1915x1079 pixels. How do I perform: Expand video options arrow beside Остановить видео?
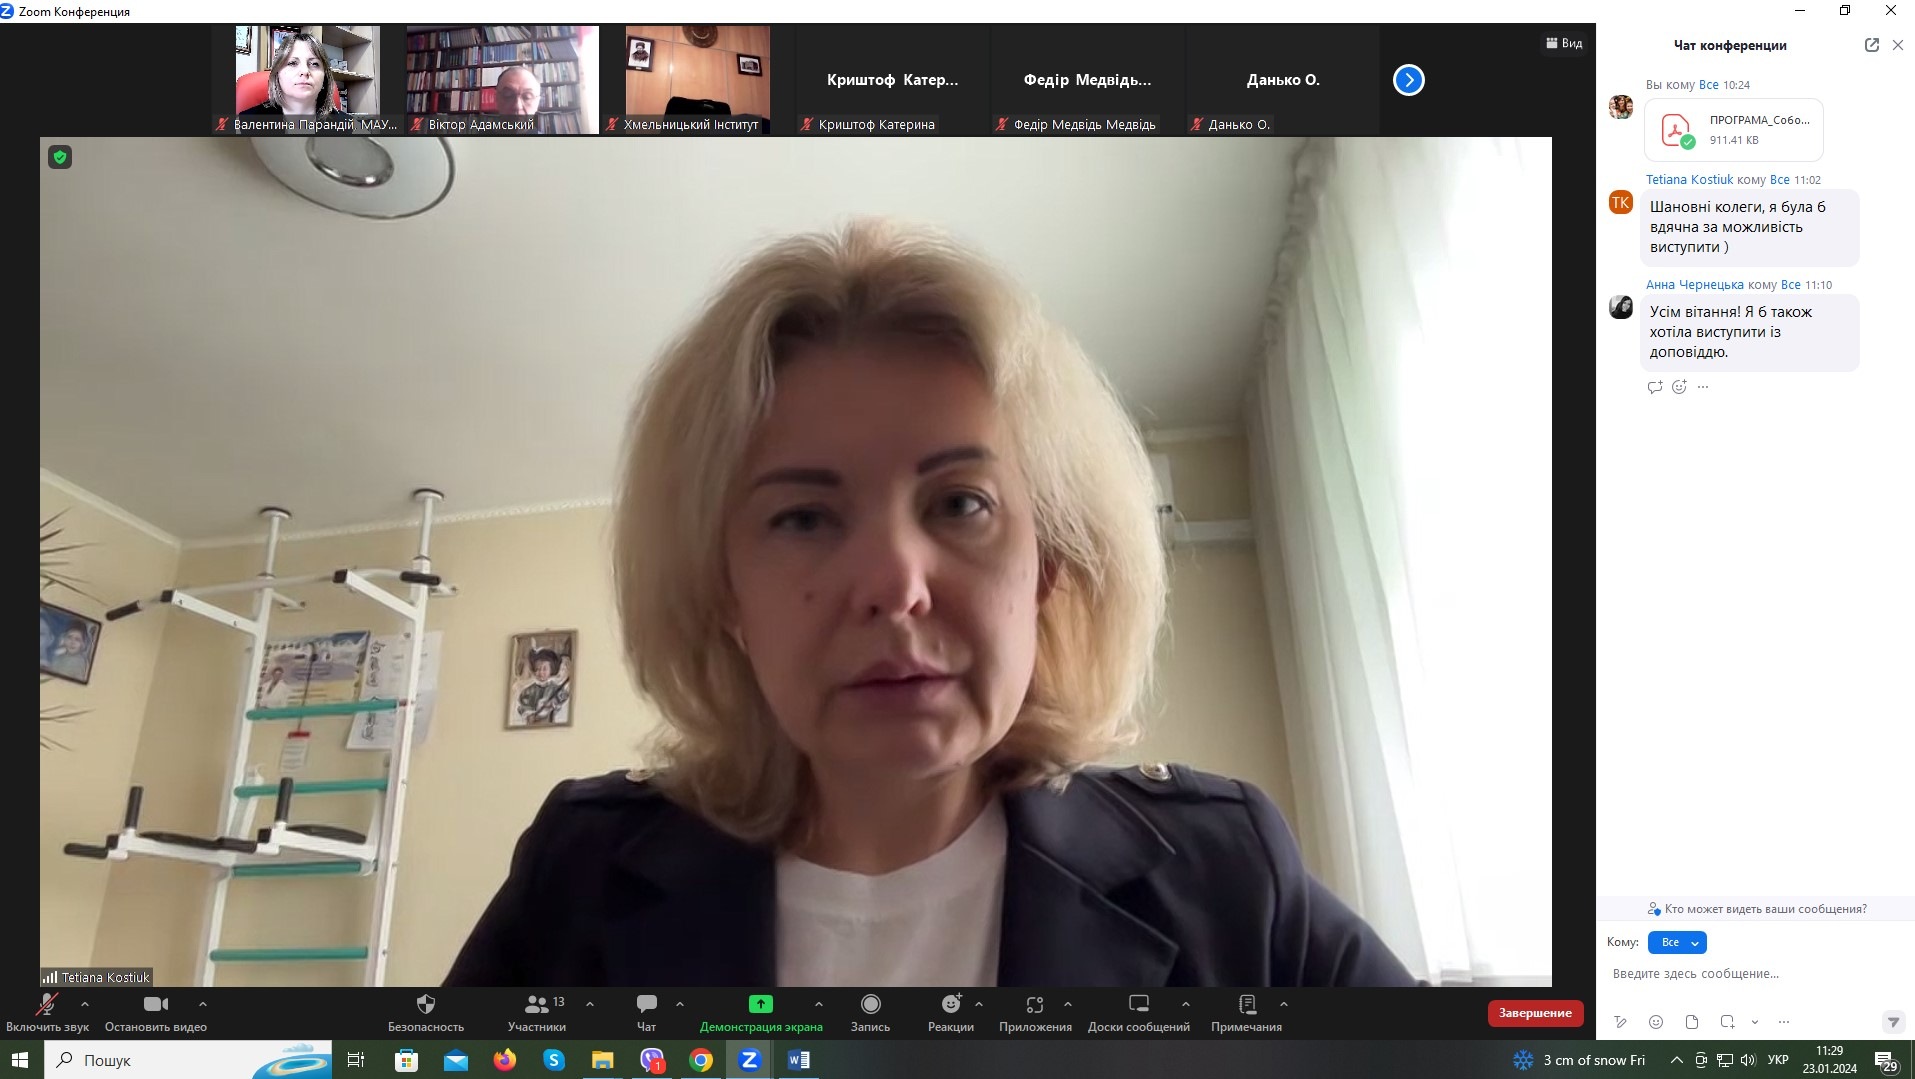click(203, 1004)
